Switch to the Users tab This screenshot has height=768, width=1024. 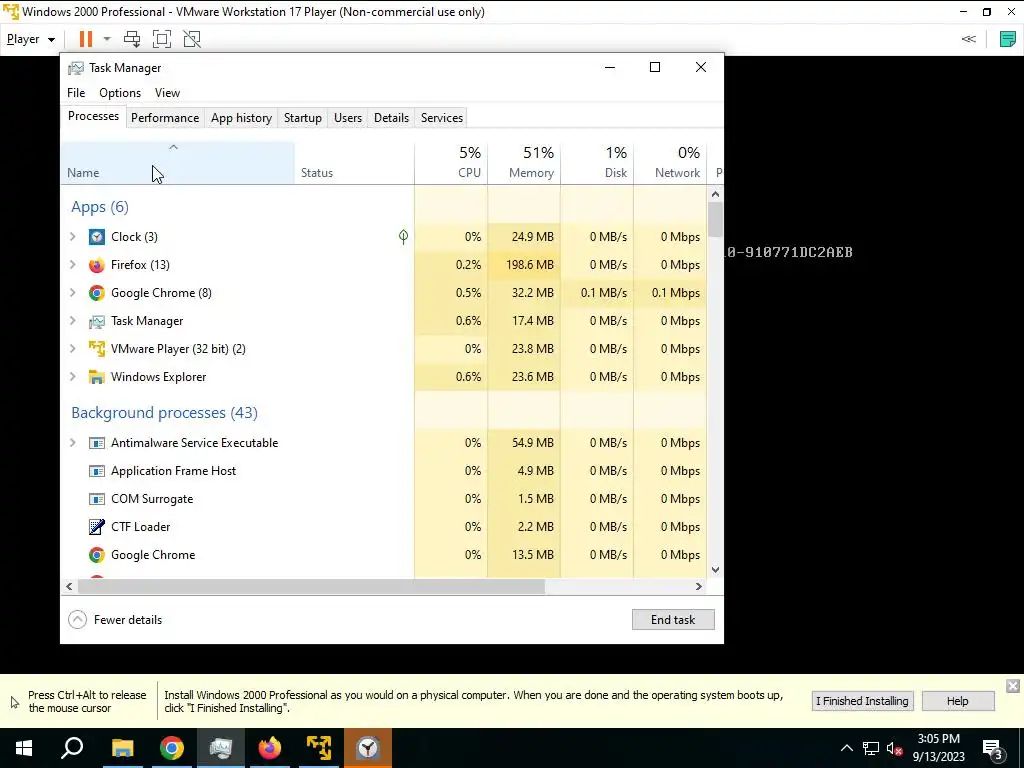pos(347,118)
